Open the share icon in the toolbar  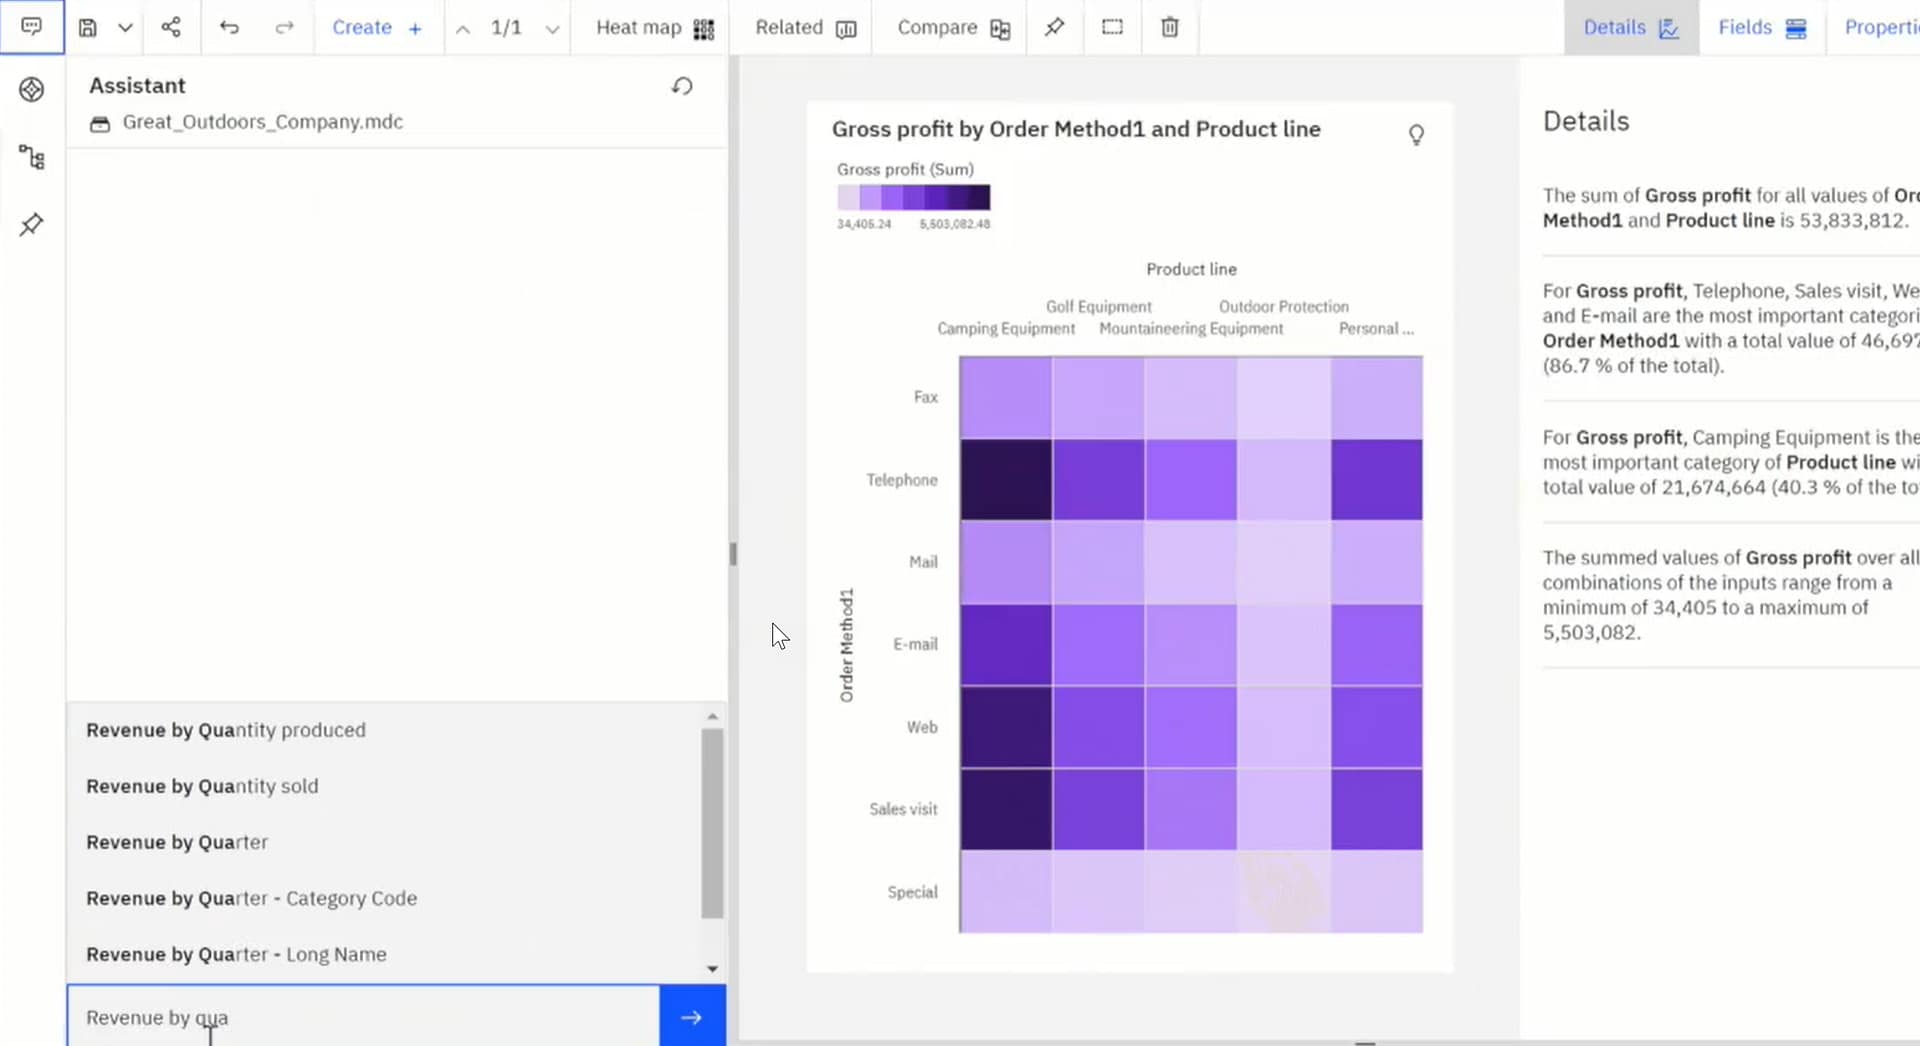[171, 27]
